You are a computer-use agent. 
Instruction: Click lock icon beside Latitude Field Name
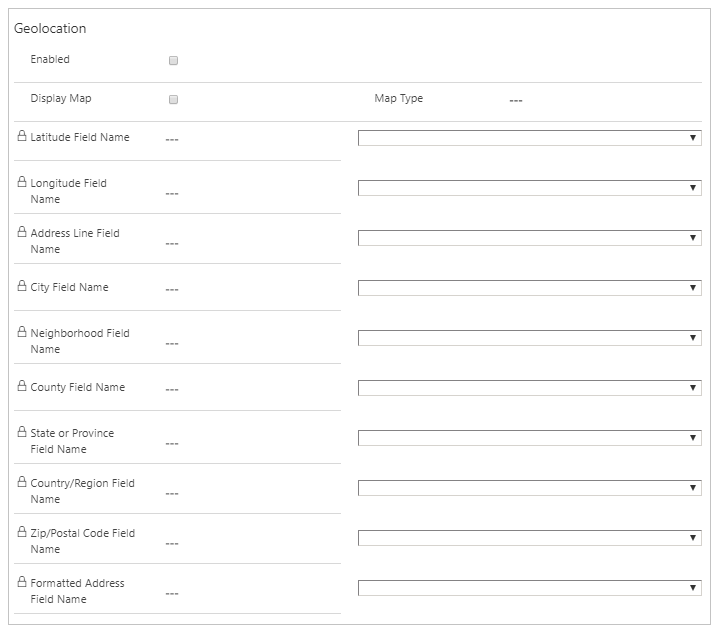[22, 136]
